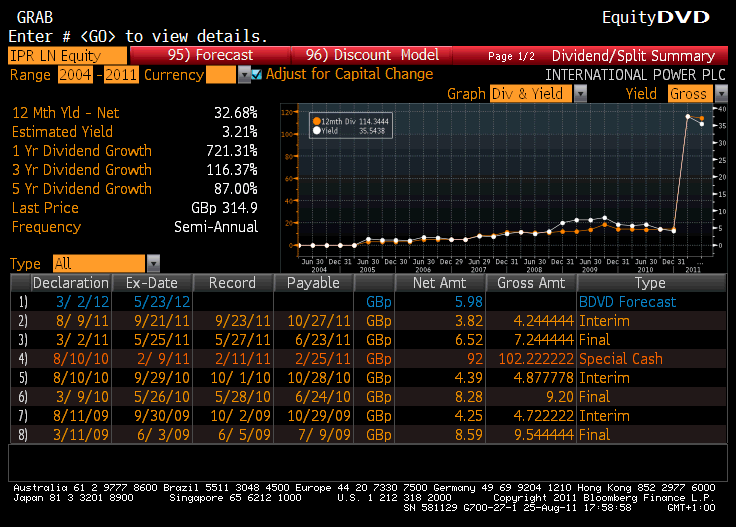Click the Record column header

(232, 283)
